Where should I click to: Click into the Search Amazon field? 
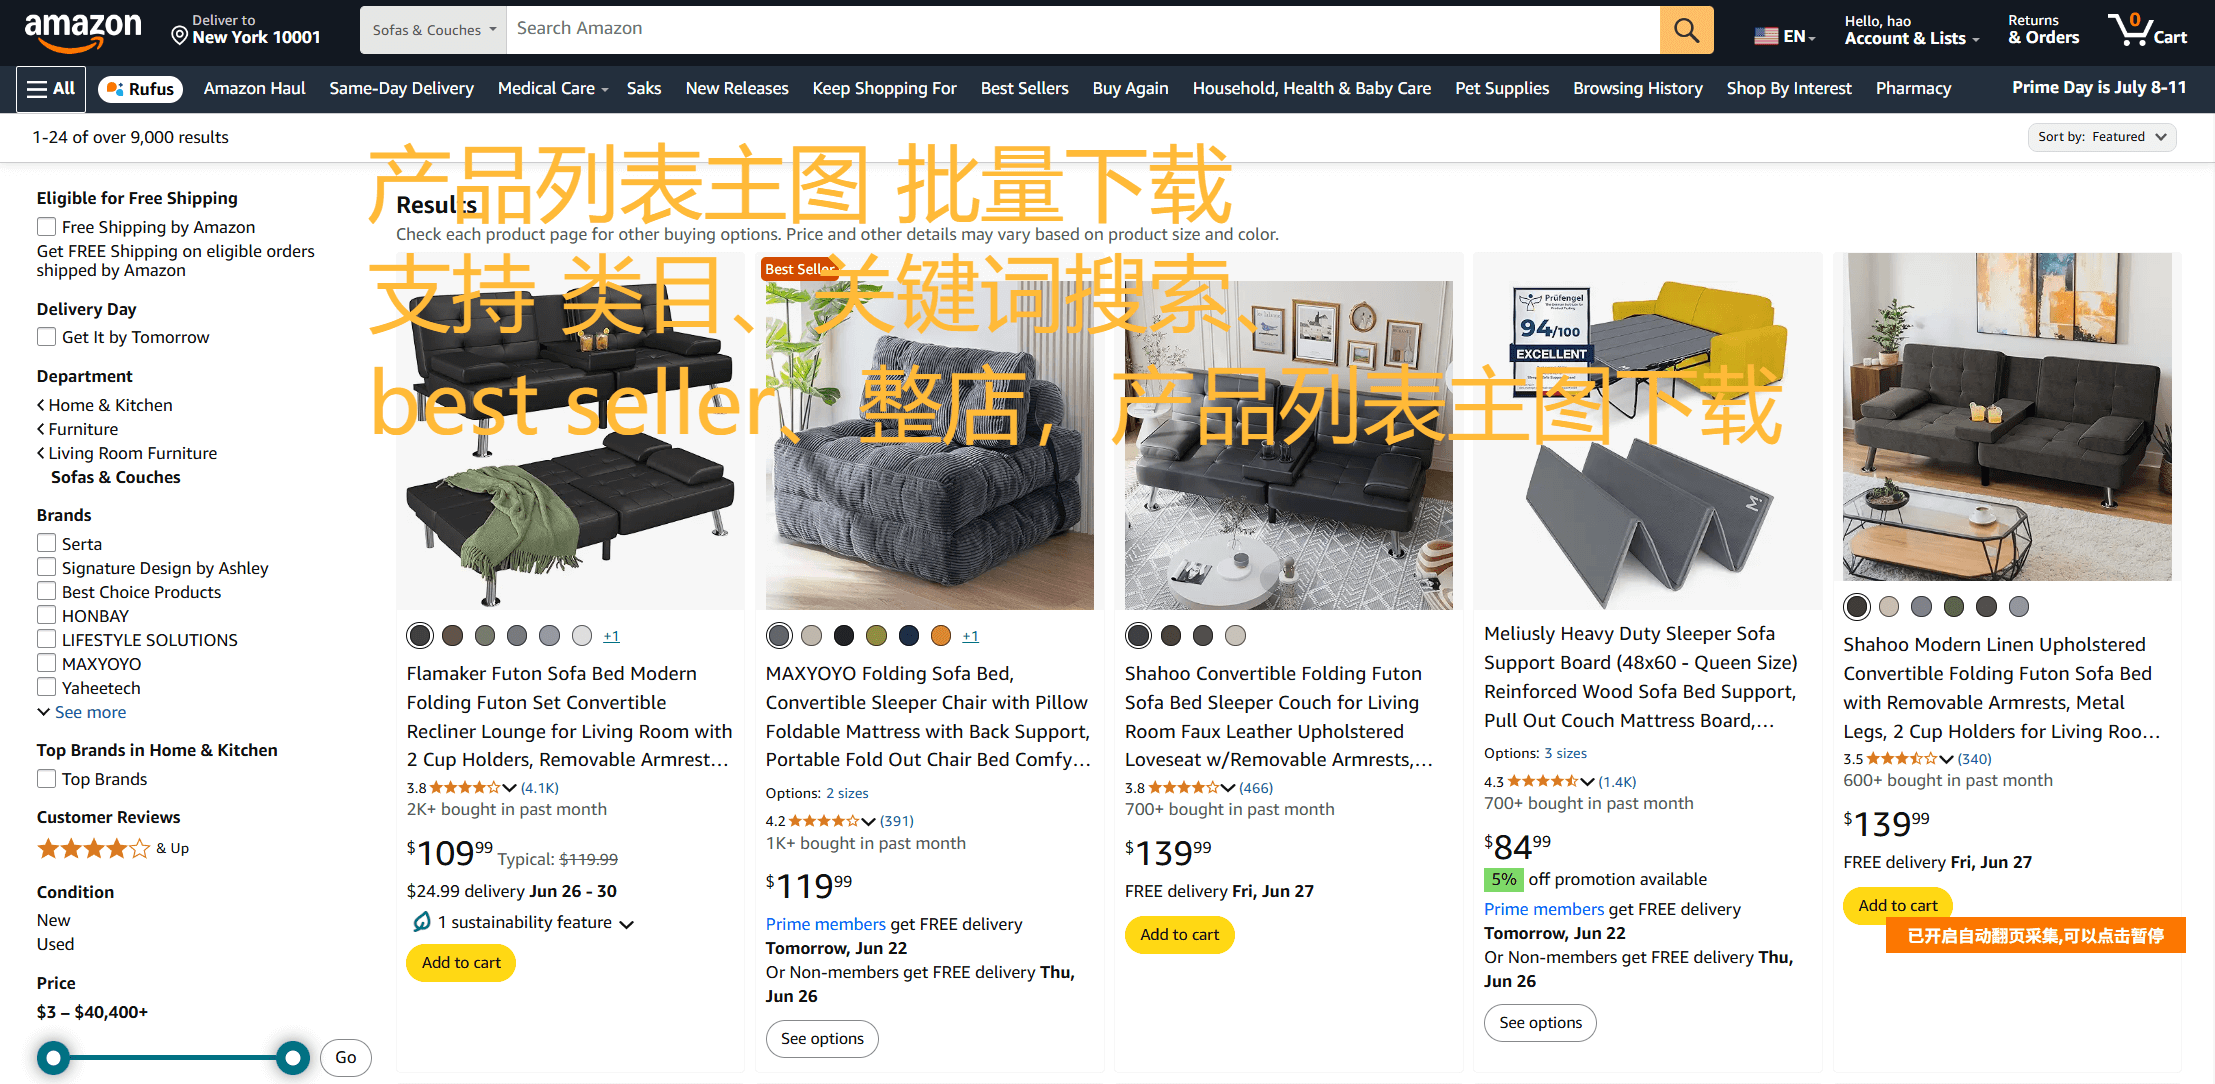coord(1083,30)
